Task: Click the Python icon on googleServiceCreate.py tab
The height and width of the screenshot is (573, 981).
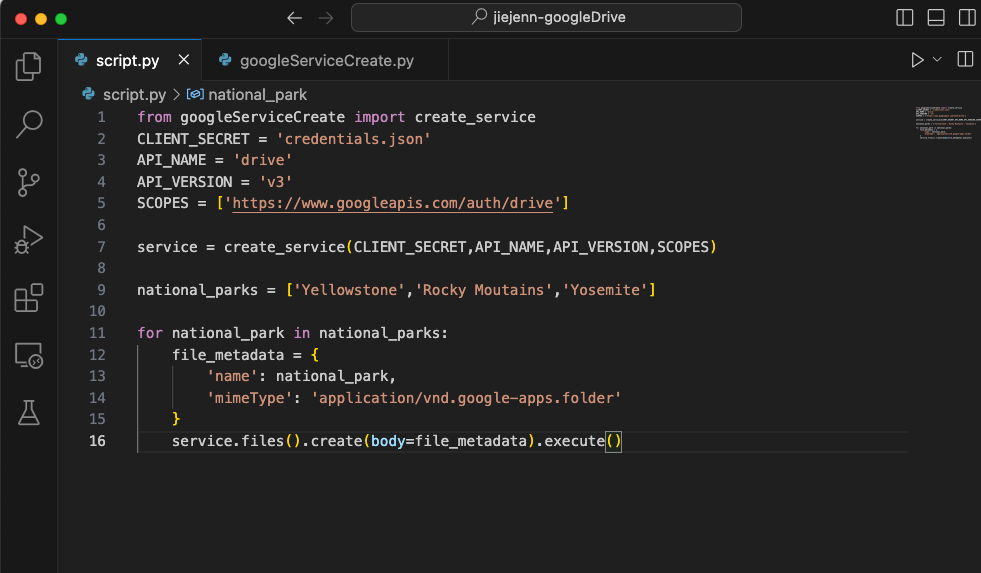Action: click(225, 59)
